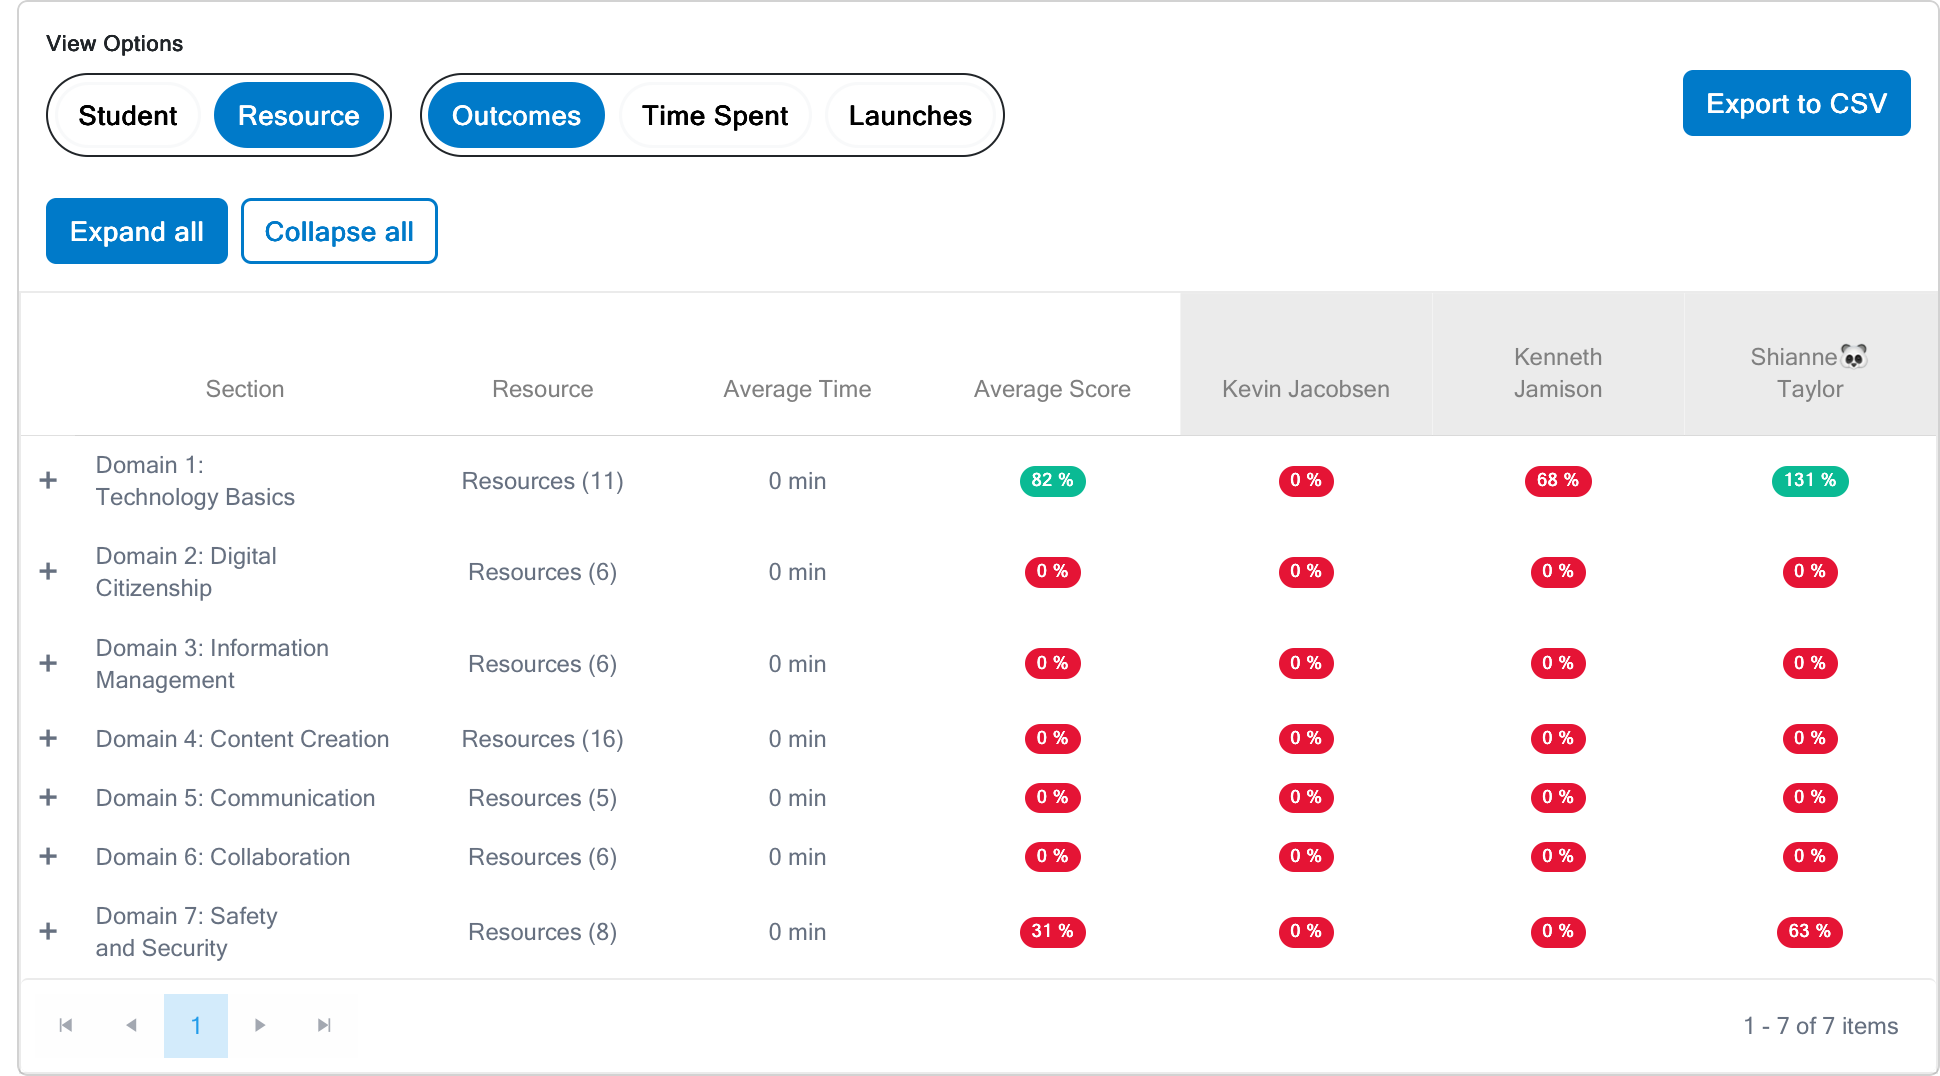Expand Domain 4: Content Creation section
Screen dimensions: 1940x1076
coord(48,739)
